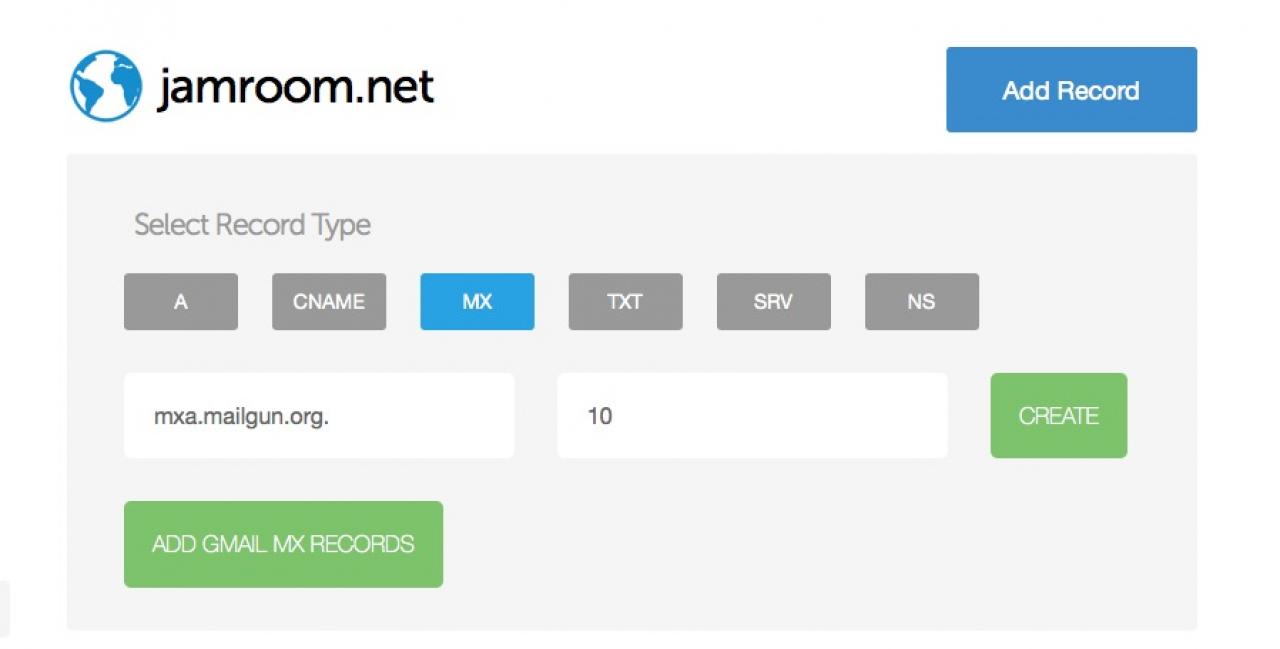Click the blue globe icon
The height and width of the screenshot is (649, 1280).
[106, 86]
